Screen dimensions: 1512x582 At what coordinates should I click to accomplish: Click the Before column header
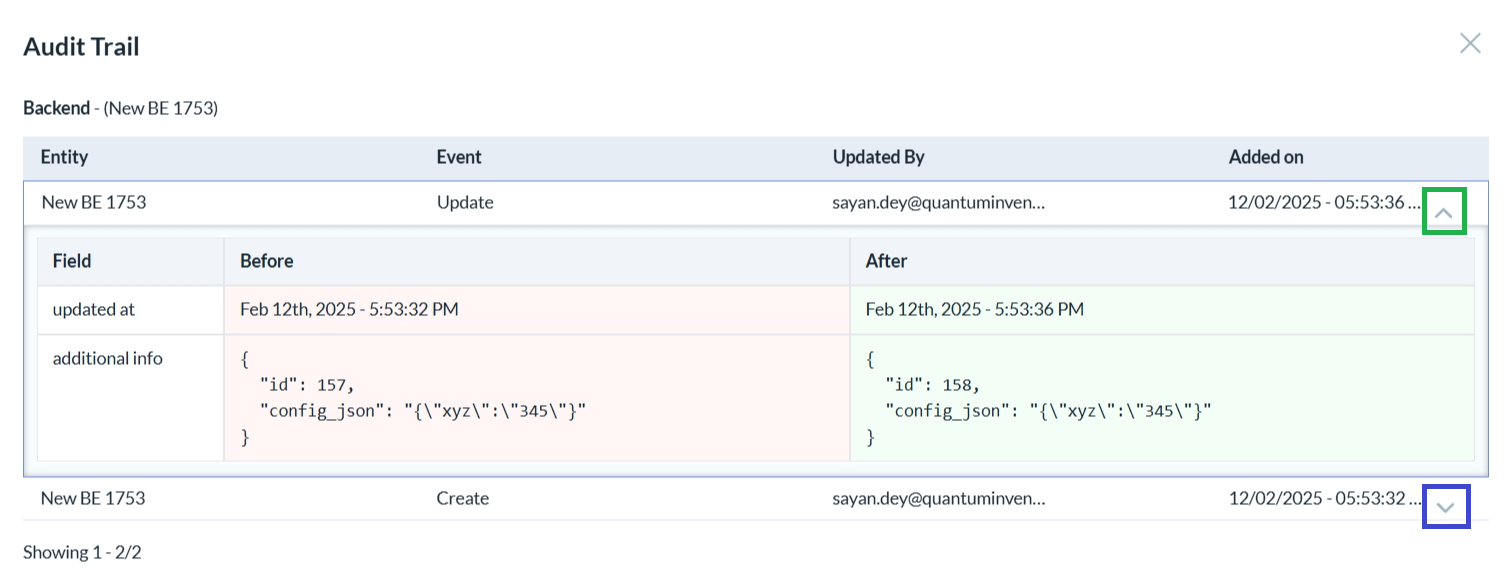266,261
